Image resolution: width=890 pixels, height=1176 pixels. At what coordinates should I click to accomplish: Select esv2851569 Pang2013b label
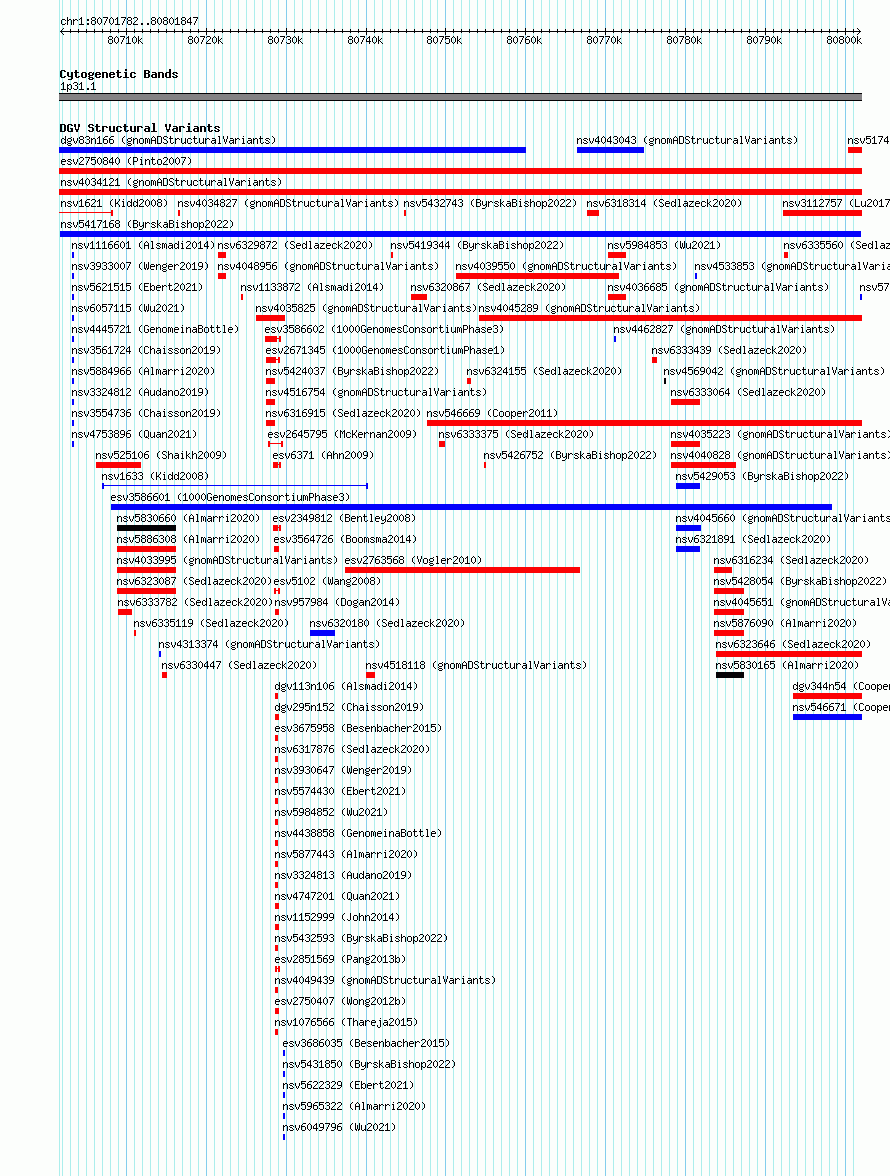[x=340, y=959]
